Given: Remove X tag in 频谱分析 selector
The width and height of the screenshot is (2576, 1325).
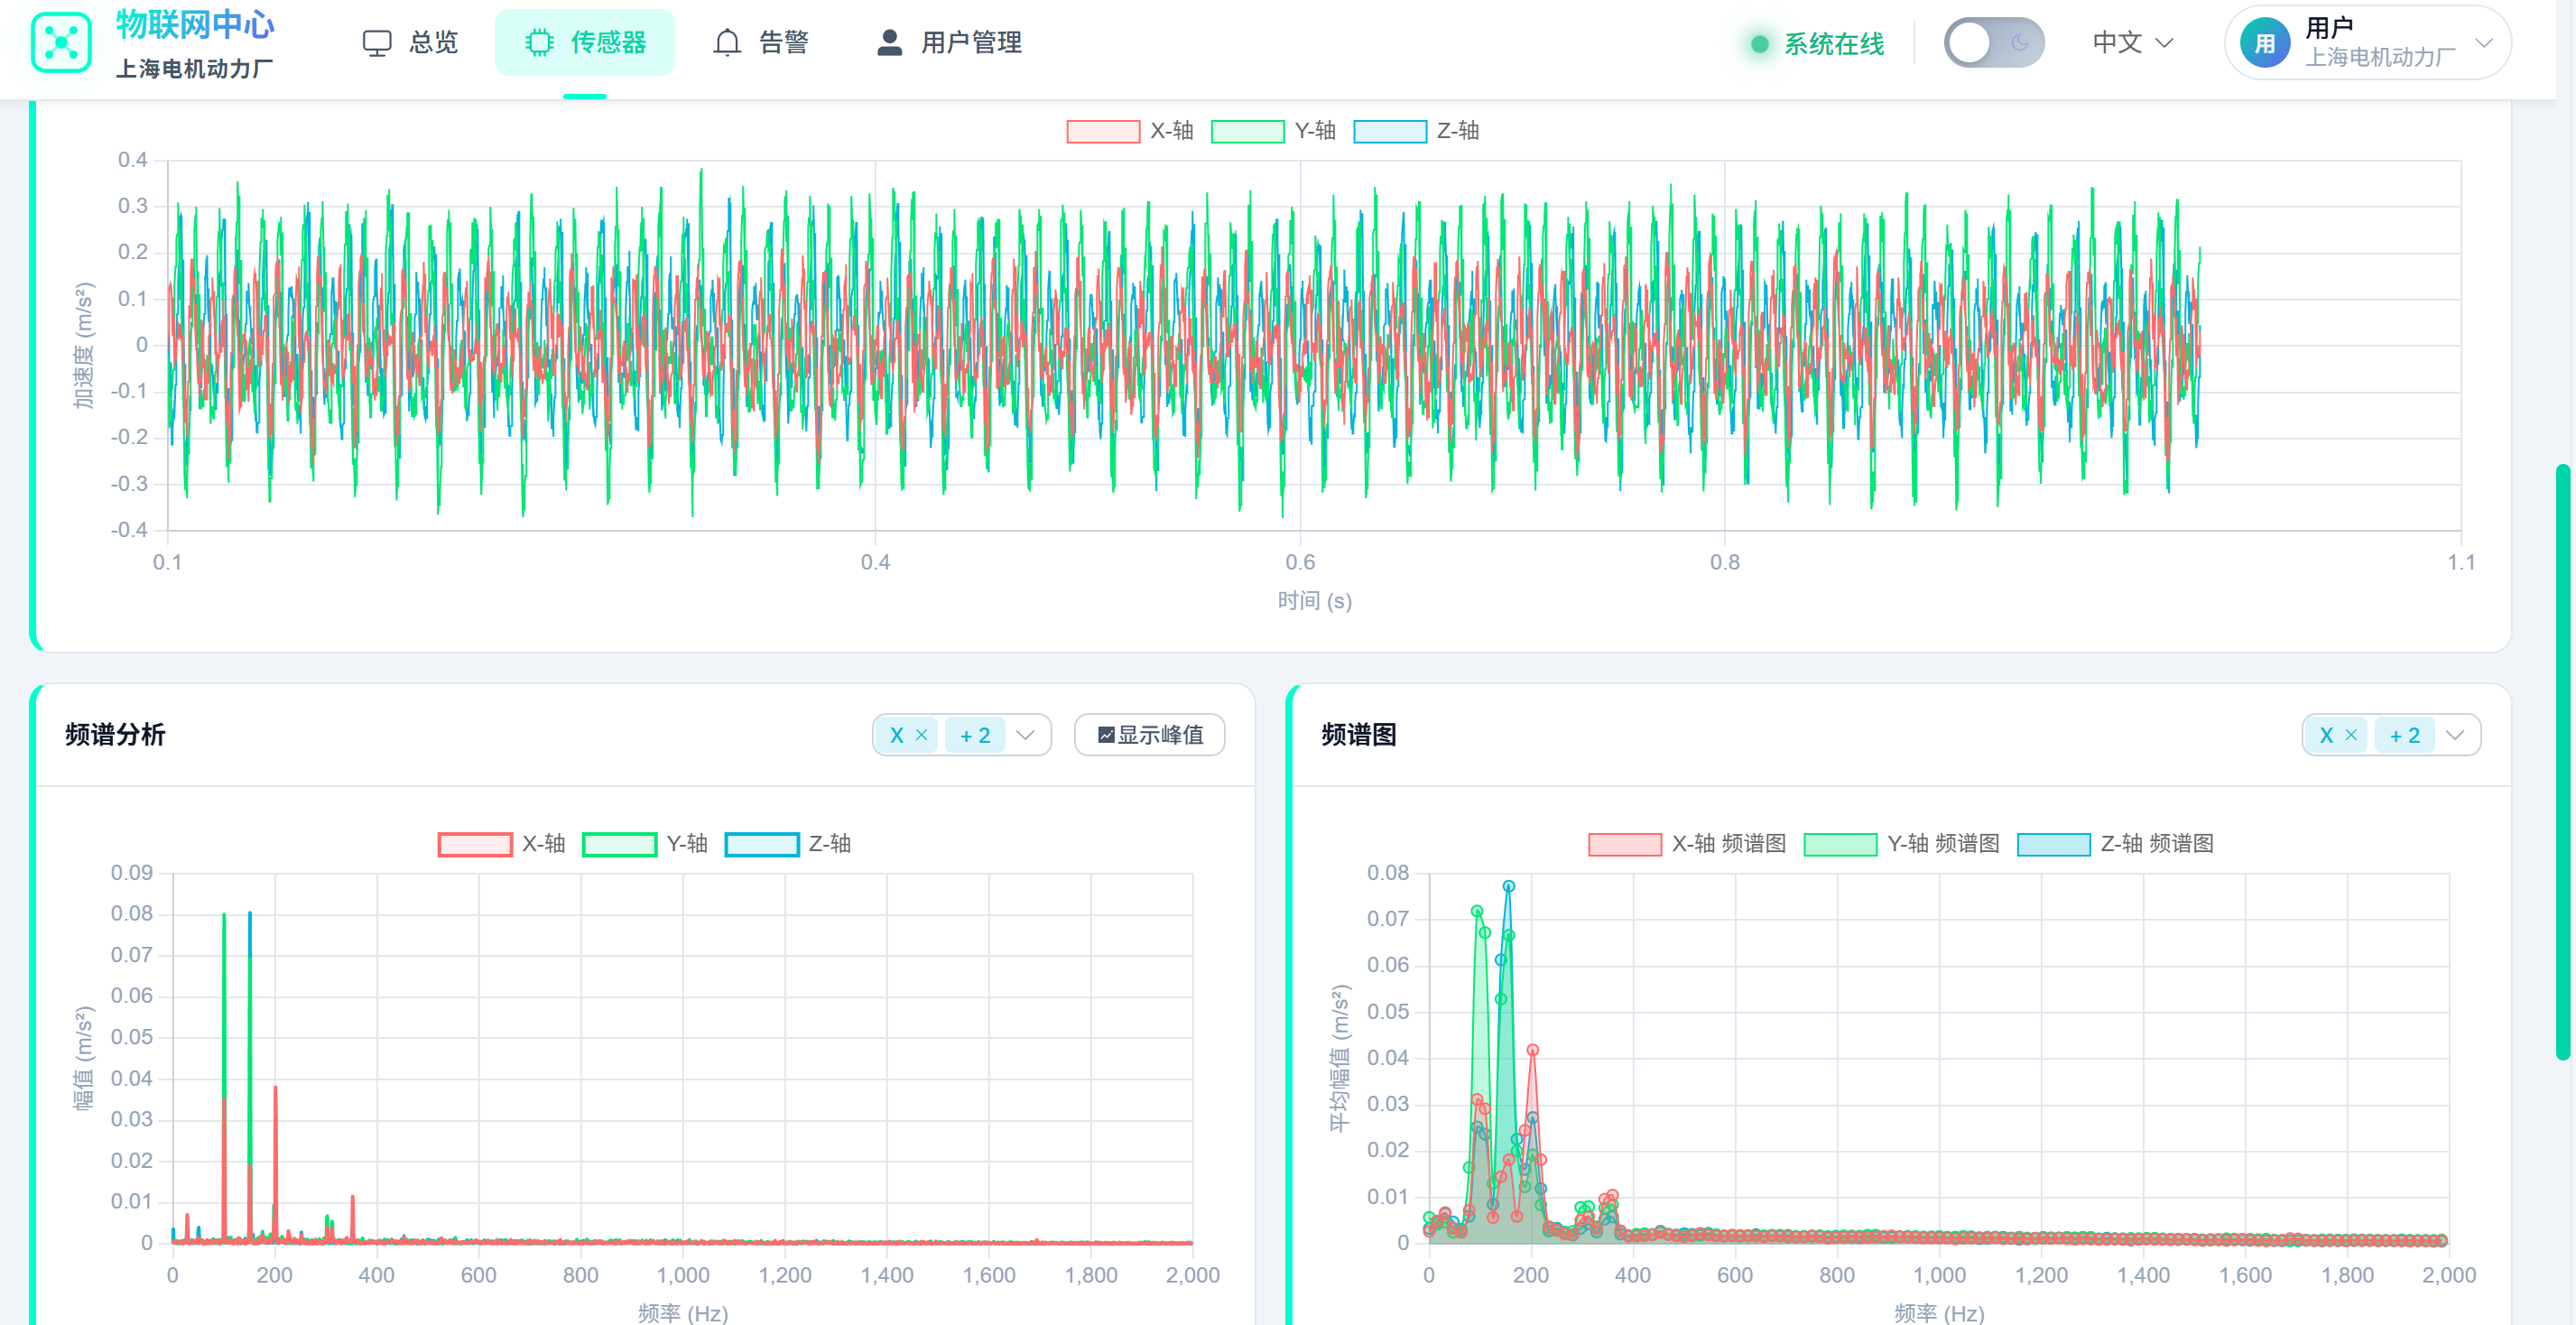Looking at the screenshot, I should [922, 735].
